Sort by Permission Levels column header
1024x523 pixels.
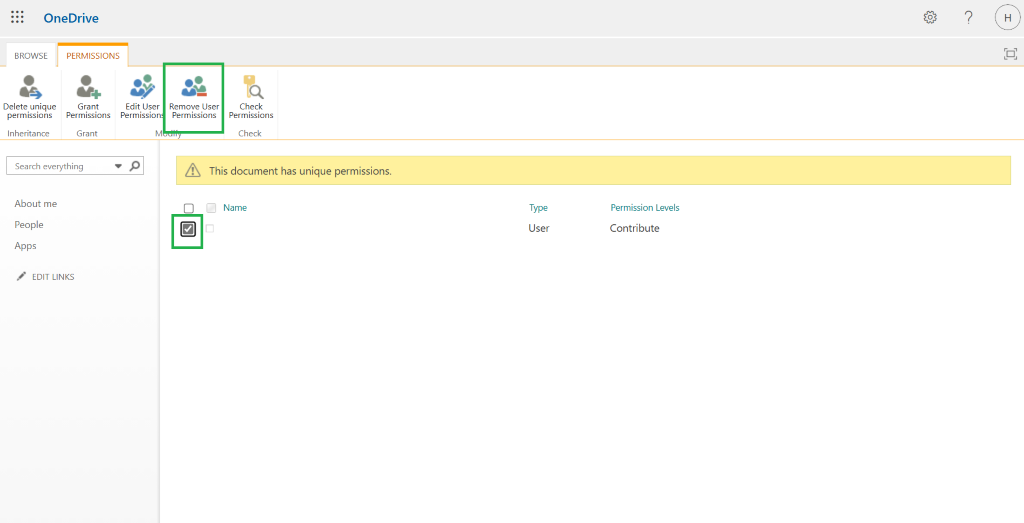click(645, 208)
